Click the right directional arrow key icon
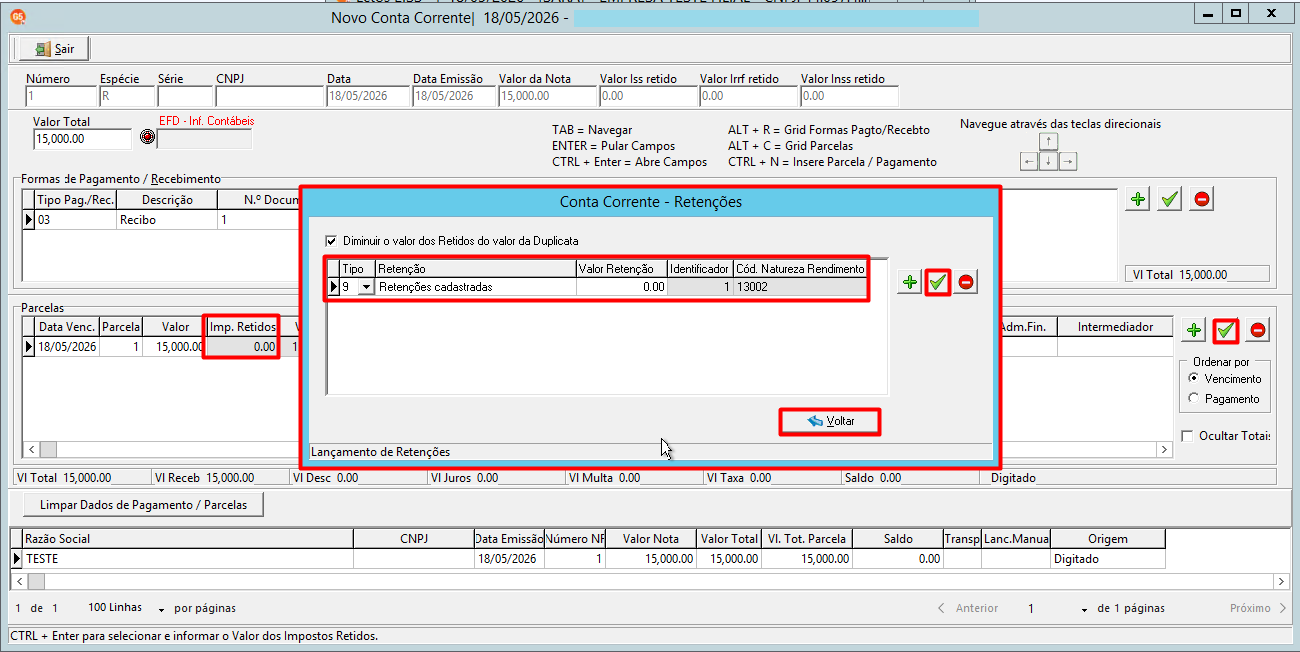Viewport: 1300px width, 652px height. tap(1067, 161)
